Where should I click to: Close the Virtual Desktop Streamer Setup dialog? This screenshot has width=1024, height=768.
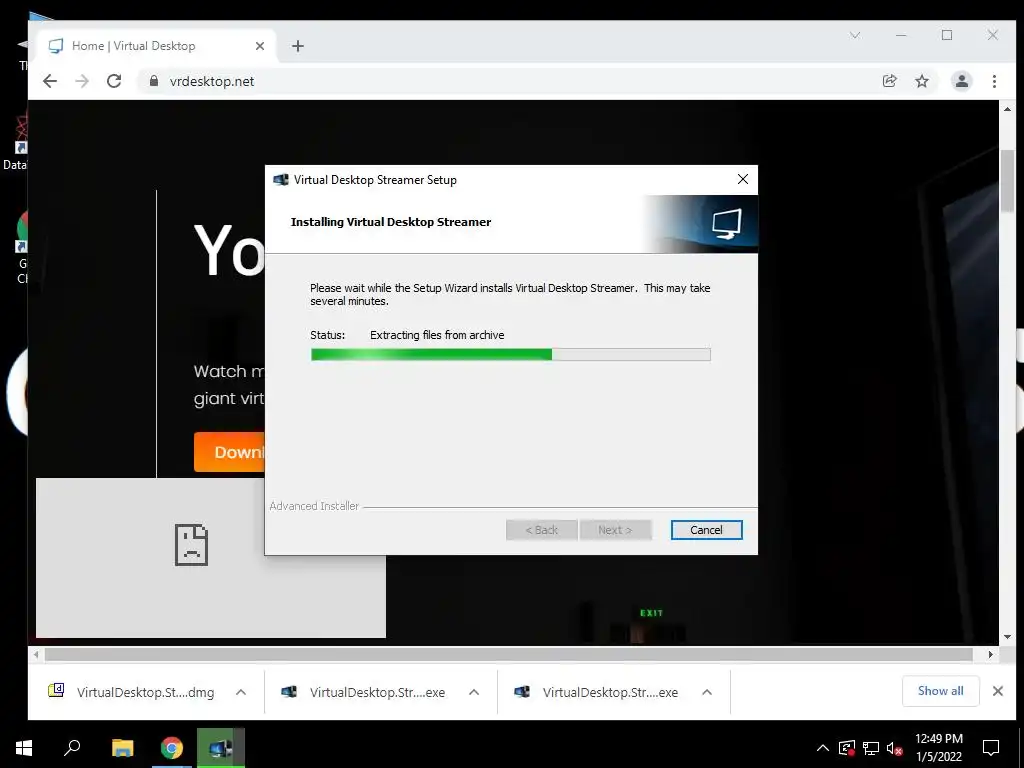tap(743, 179)
